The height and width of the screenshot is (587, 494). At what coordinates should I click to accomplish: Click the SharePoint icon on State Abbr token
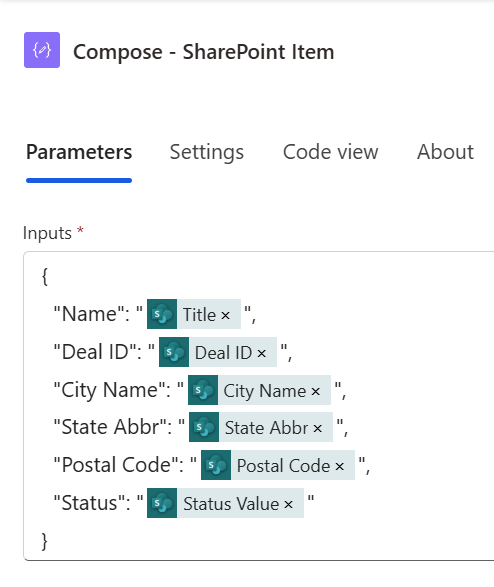click(x=204, y=427)
